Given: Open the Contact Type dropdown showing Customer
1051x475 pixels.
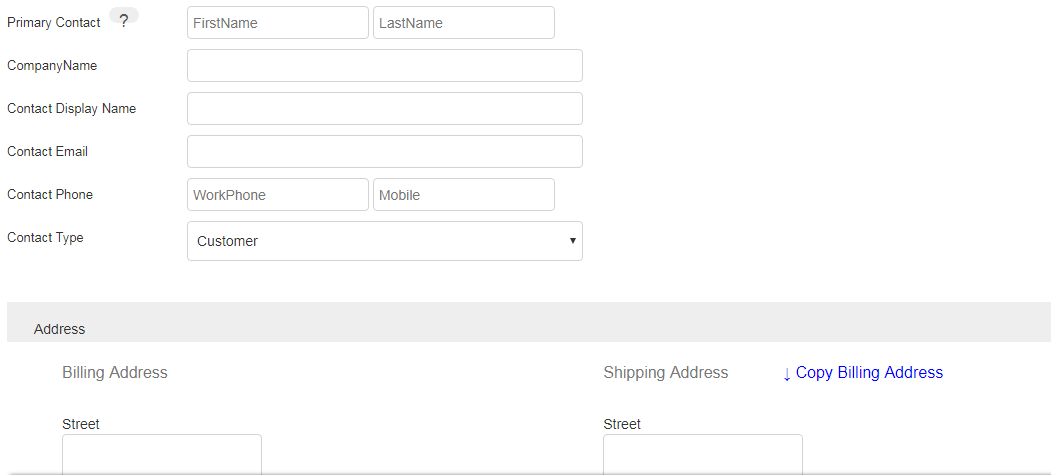Looking at the screenshot, I should pos(384,241).
